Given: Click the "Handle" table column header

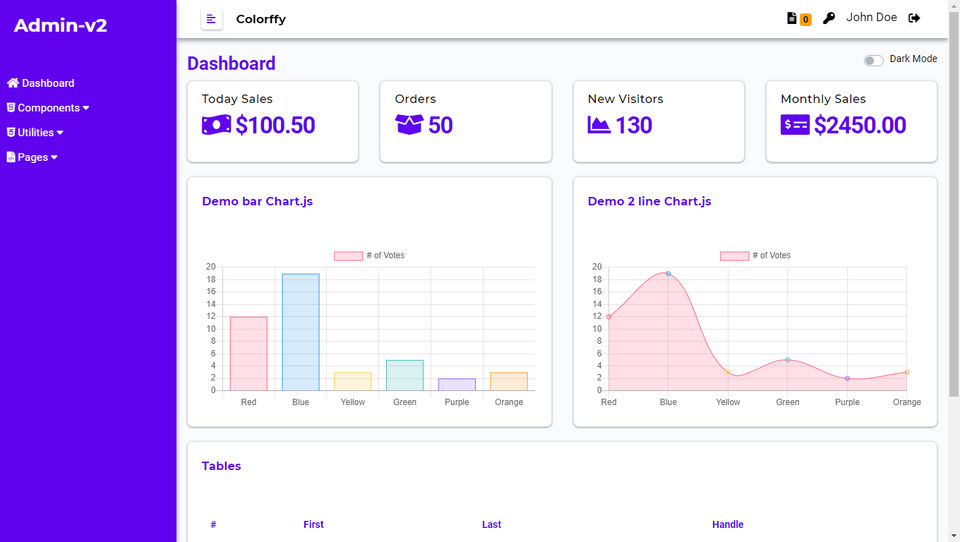Looking at the screenshot, I should [x=727, y=524].
